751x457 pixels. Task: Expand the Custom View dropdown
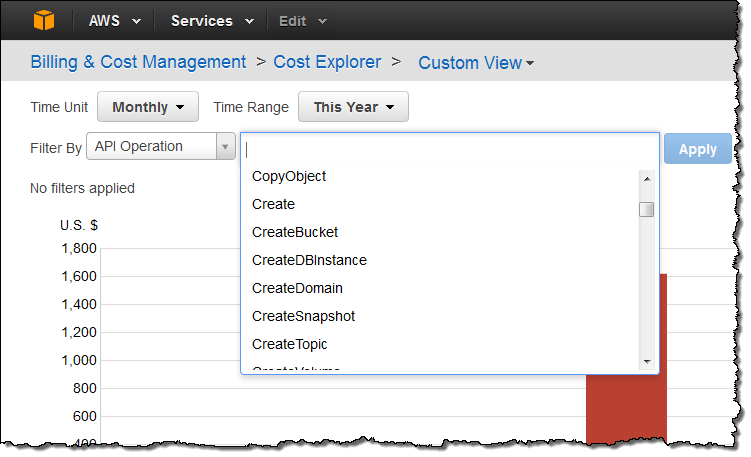click(x=476, y=63)
